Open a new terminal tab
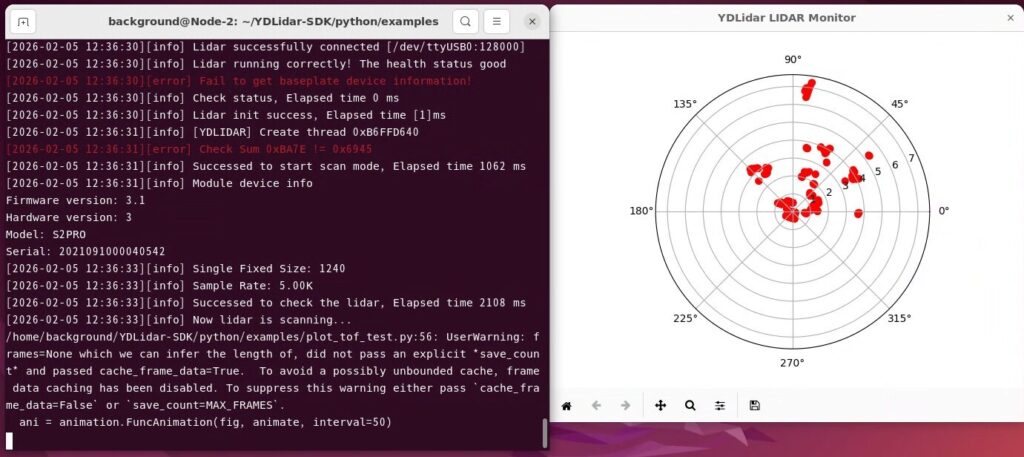Image resolution: width=1024 pixels, height=457 pixels. 25,21
